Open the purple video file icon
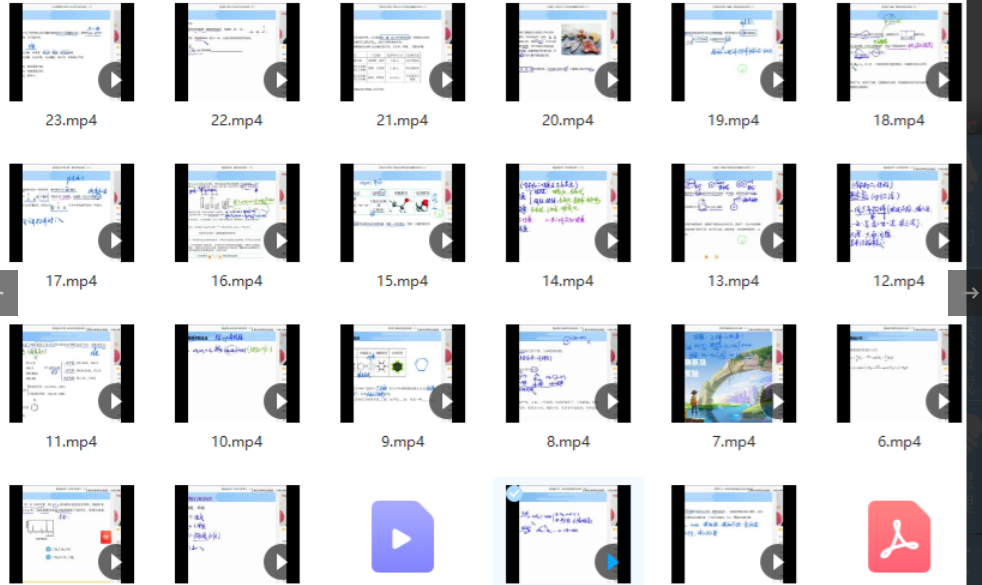Screen dimensions: 982x585 coord(402,537)
